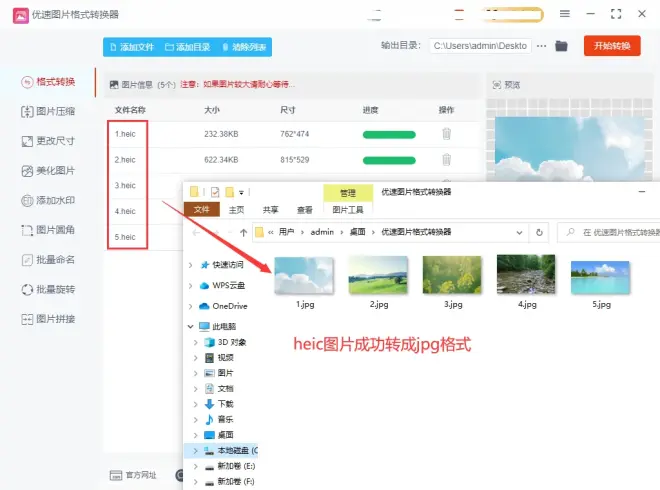Open 批量命名 from the left sidebar
The height and width of the screenshot is (490, 660).
[x=48, y=260]
